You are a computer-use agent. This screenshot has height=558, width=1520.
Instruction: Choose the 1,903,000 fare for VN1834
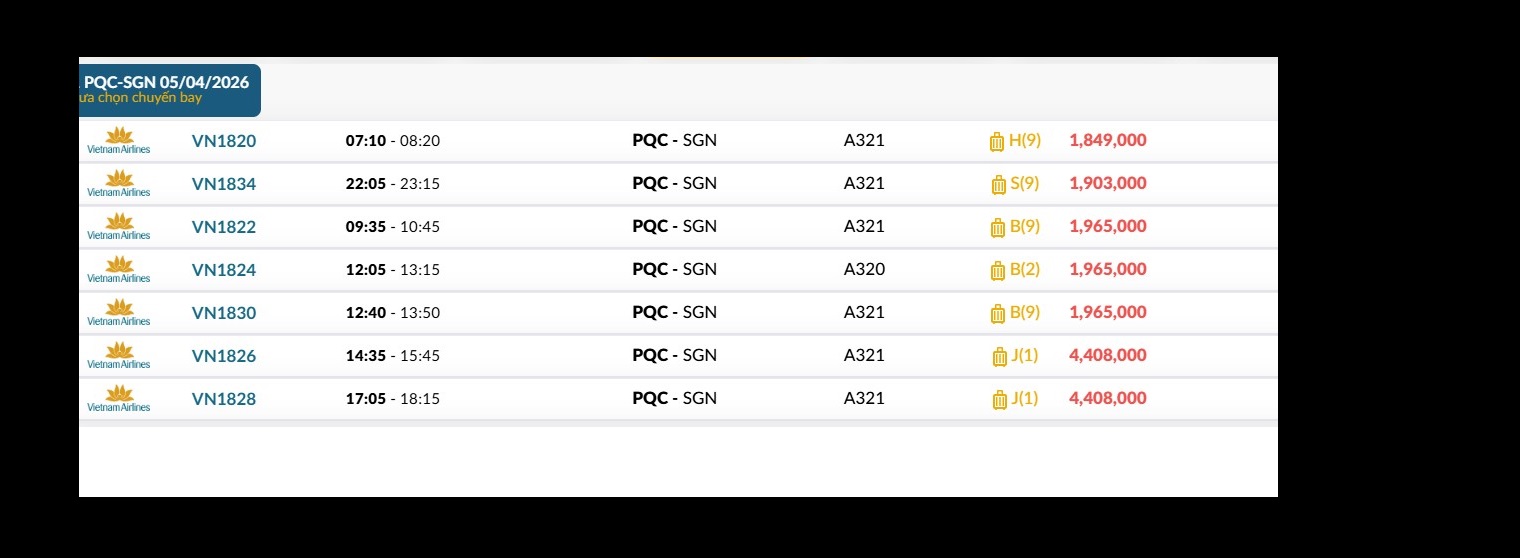[1108, 184]
